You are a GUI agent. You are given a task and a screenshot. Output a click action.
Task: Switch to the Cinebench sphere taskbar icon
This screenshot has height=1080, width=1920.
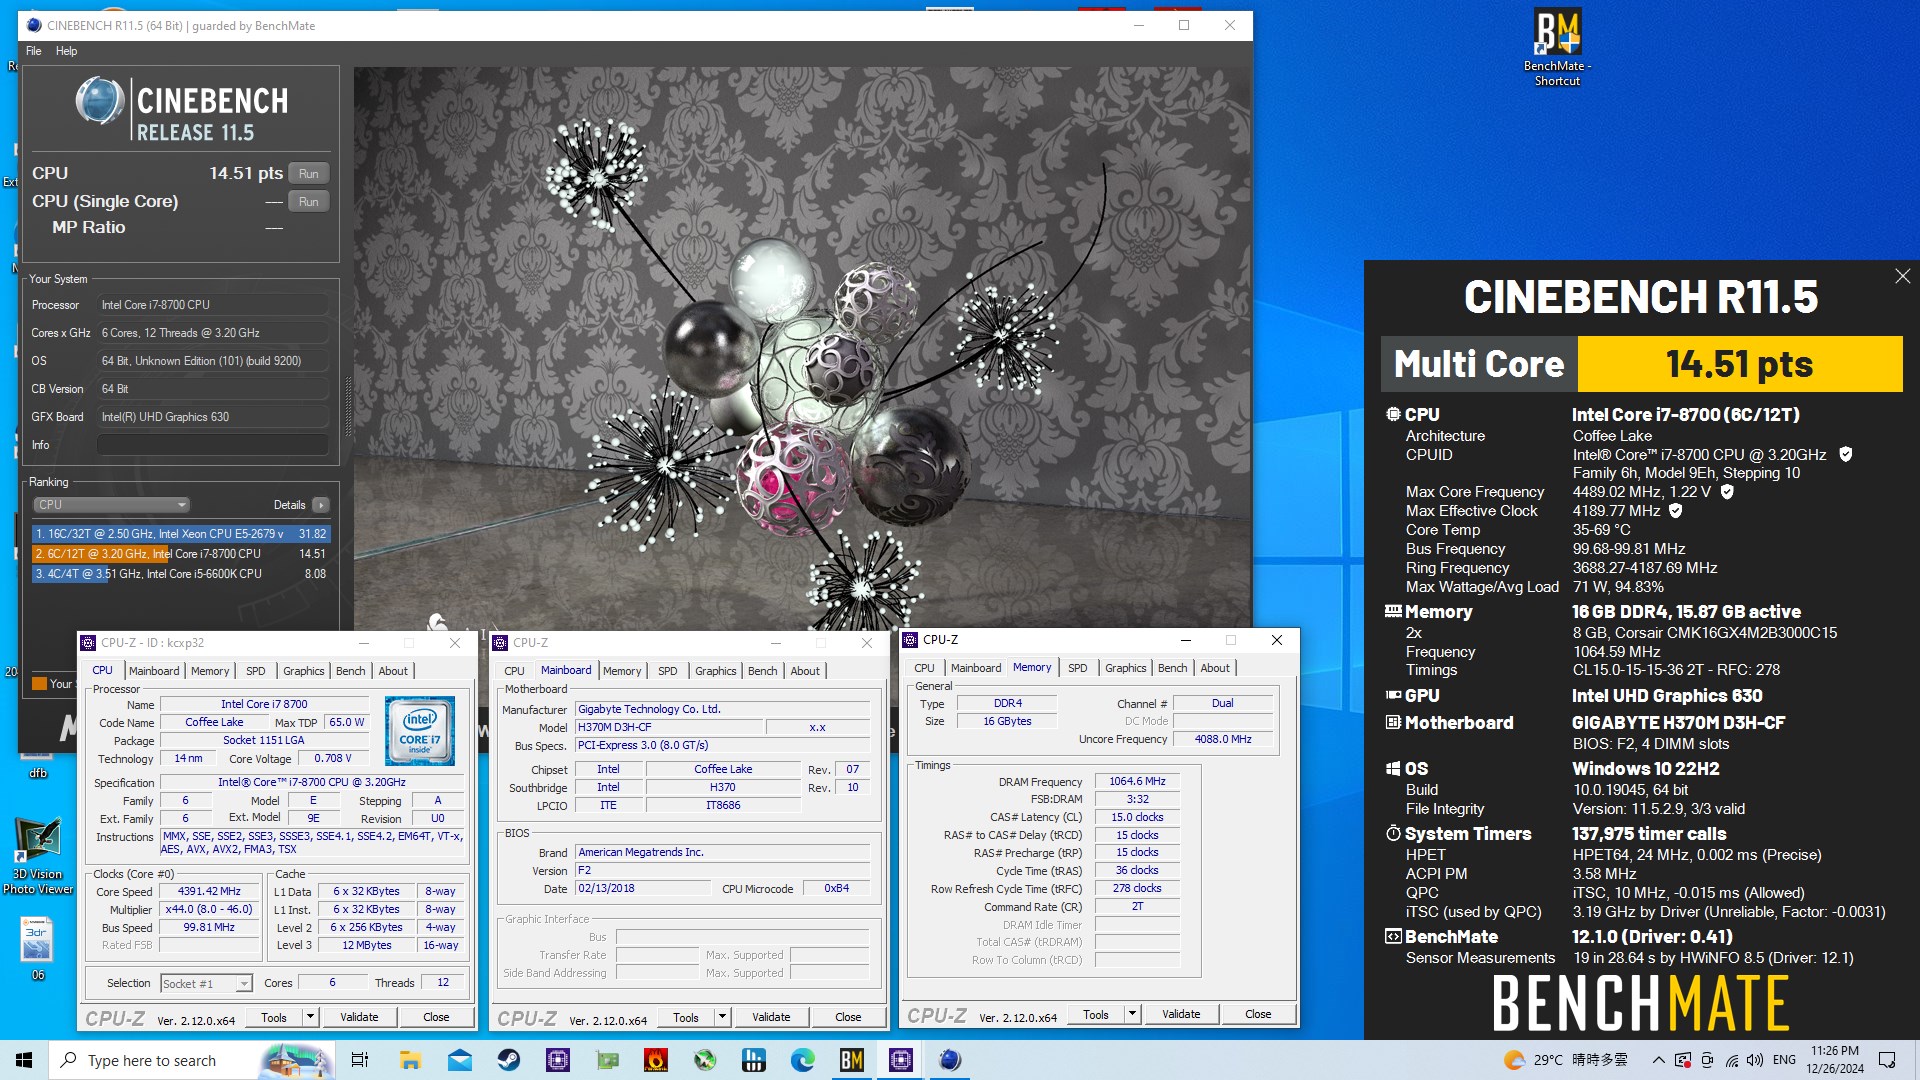[x=950, y=1060]
